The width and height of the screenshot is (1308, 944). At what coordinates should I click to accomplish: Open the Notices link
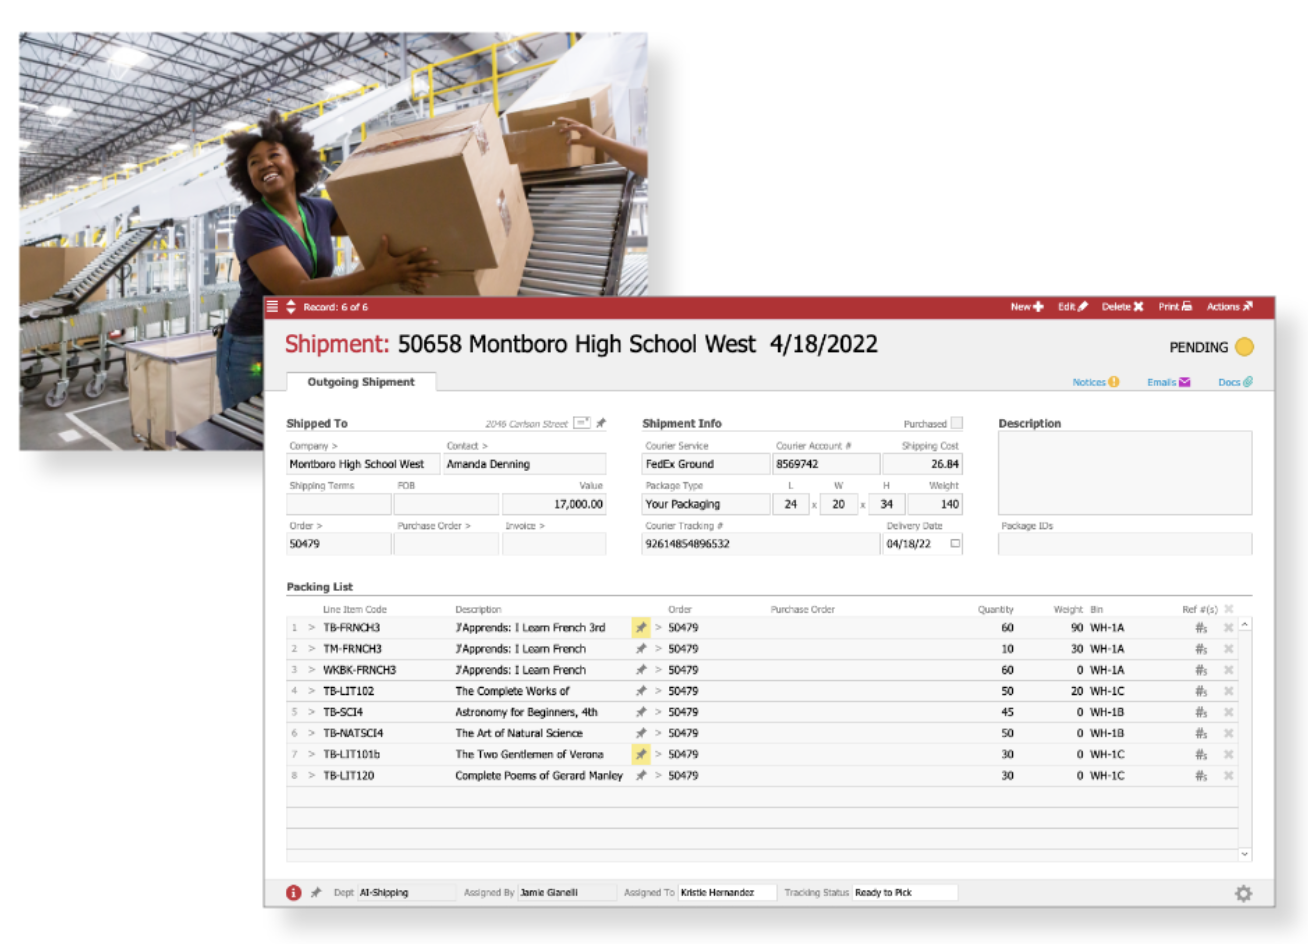point(1095,382)
